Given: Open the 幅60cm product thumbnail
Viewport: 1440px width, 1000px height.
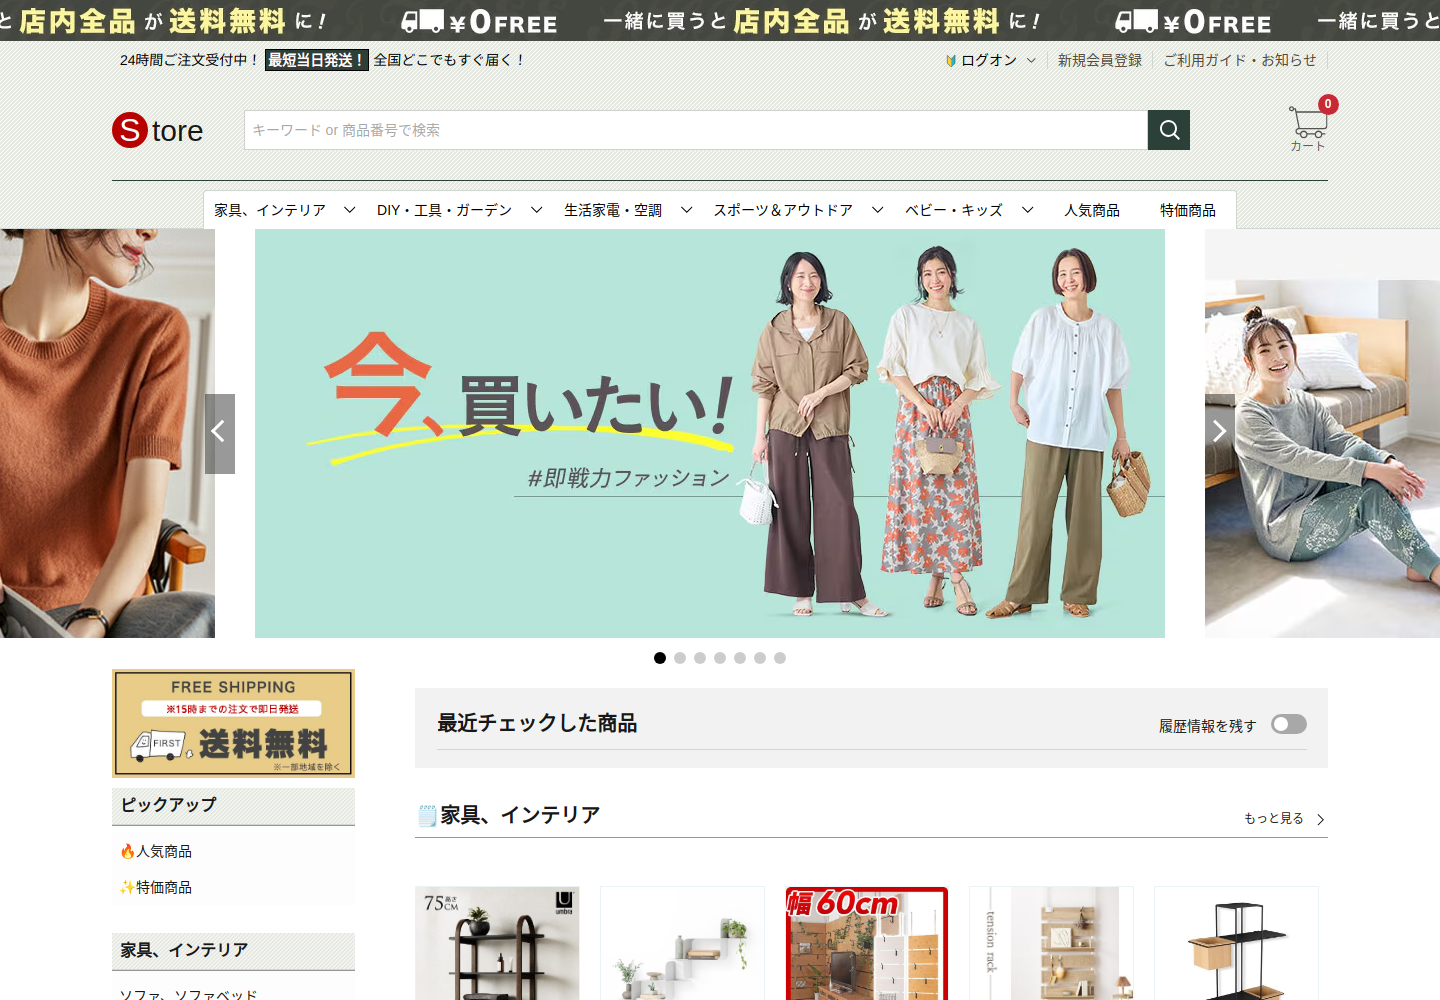Looking at the screenshot, I should click(x=866, y=943).
